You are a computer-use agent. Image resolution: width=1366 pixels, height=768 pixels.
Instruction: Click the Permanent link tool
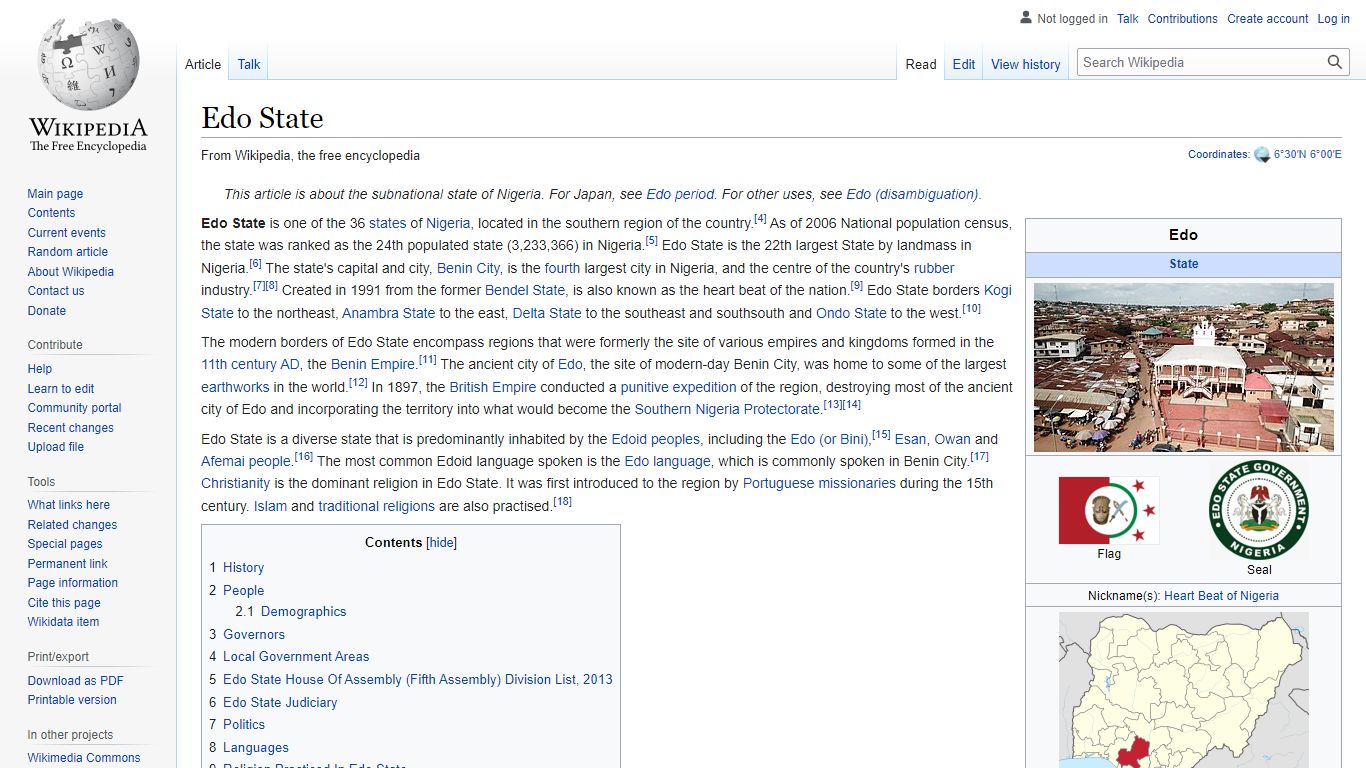[67, 564]
